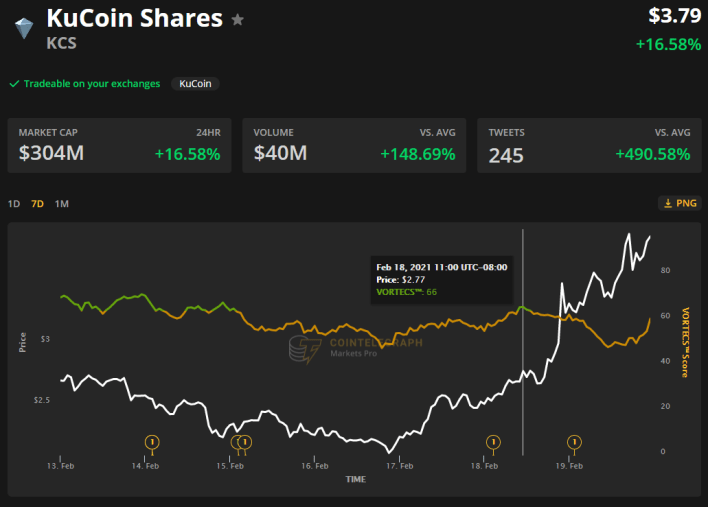
Task: Open the news marker near 14 Feb
Action: [x=152, y=442]
